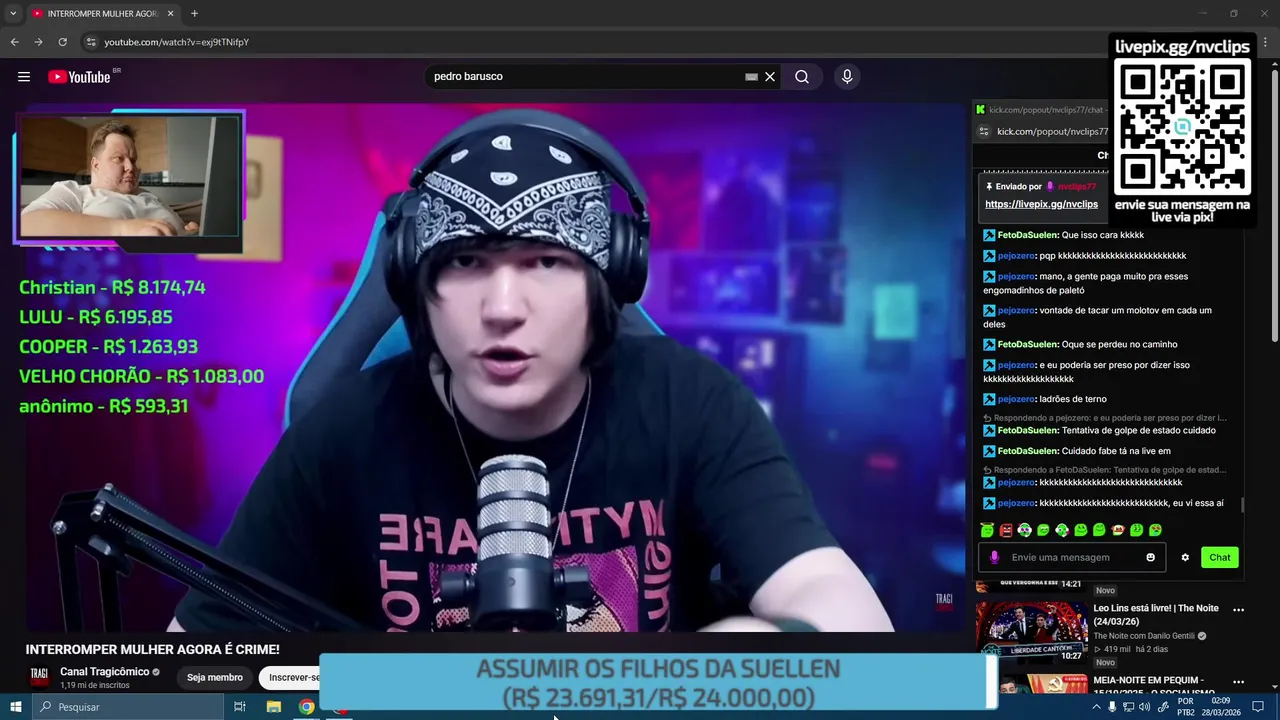Open the YouTube hamburger guide menu
This screenshot has height=720, width=1280.
click(x=24, y=77)
